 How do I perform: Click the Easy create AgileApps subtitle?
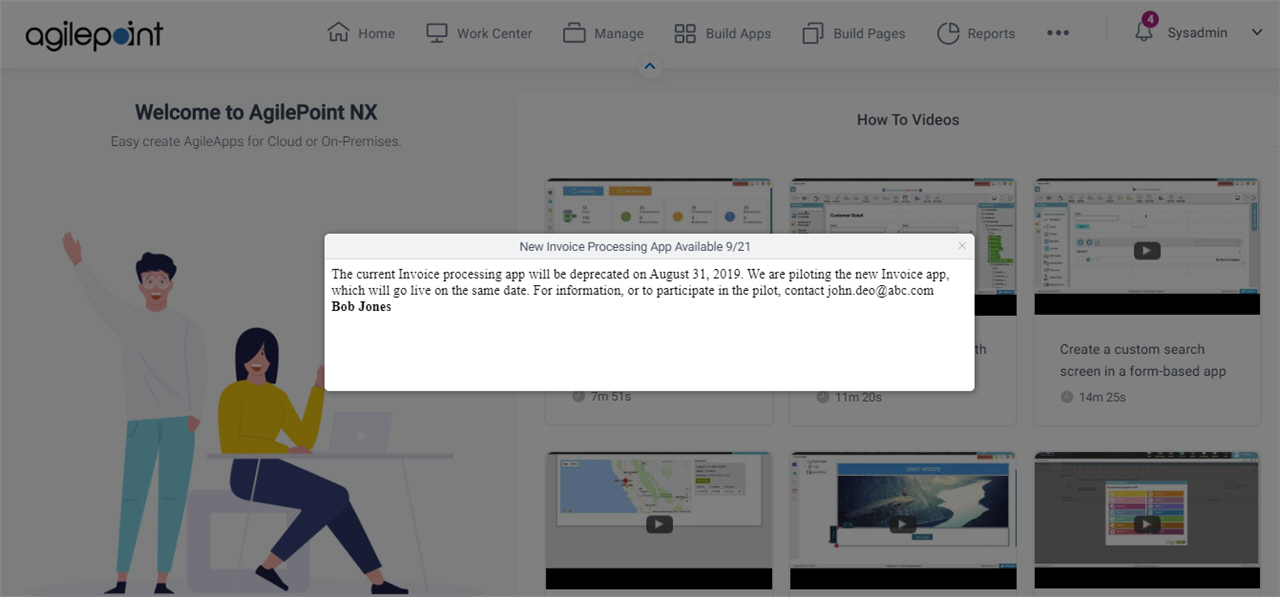click(256, 142)
